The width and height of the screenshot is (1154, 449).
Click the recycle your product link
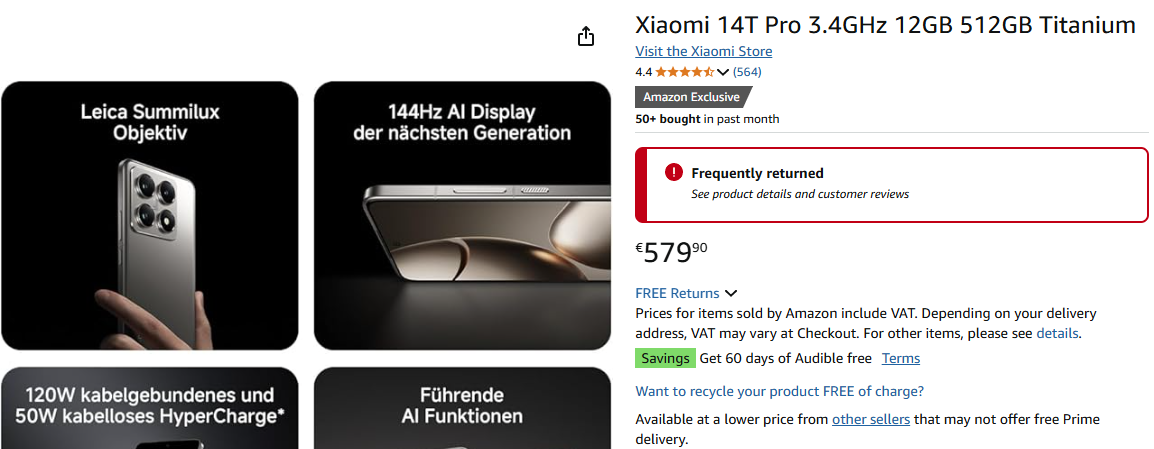click(x=779, y=391)
